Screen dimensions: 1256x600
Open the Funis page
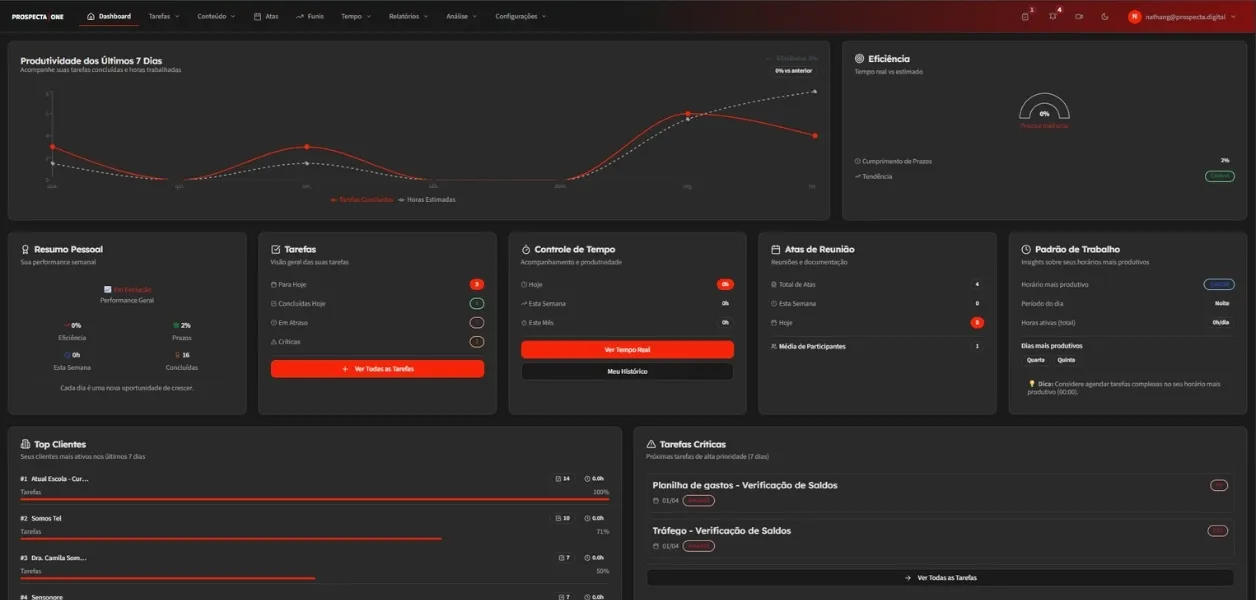tap(310, 16)
